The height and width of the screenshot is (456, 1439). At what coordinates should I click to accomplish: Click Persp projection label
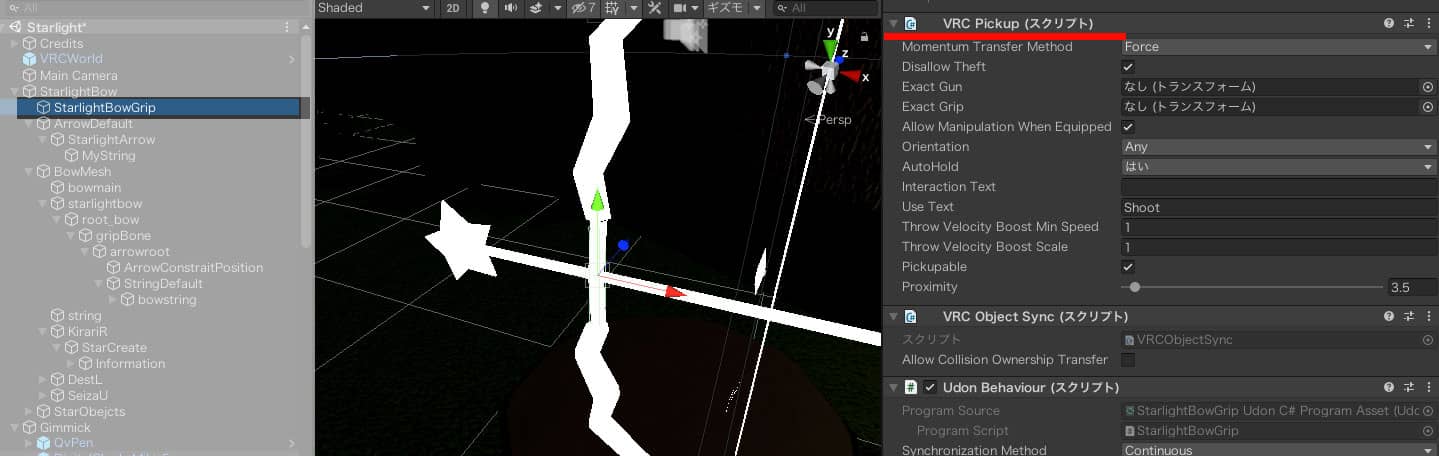832,120
